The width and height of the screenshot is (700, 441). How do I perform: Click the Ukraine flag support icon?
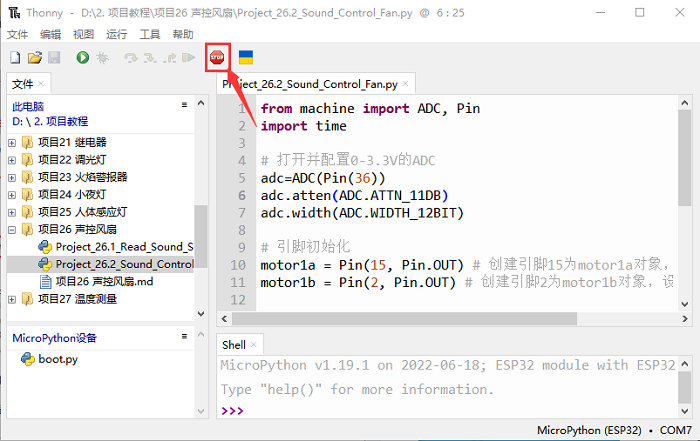245,58
